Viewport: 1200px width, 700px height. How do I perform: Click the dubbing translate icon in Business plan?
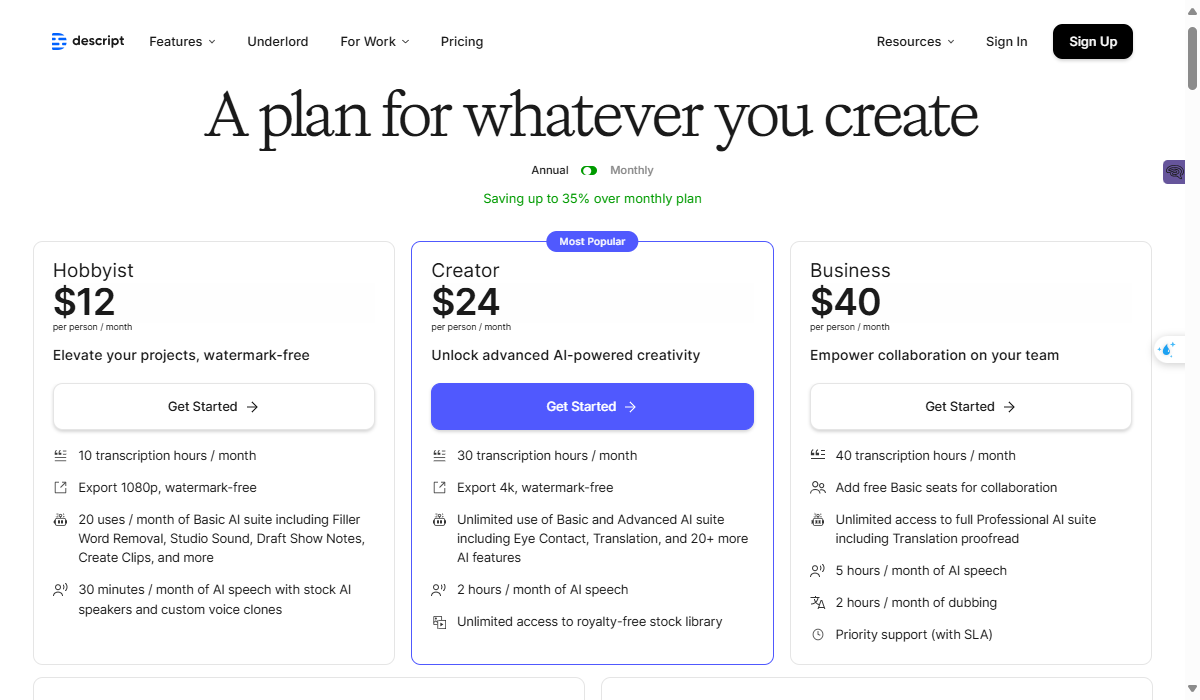[x=818, y=603]
